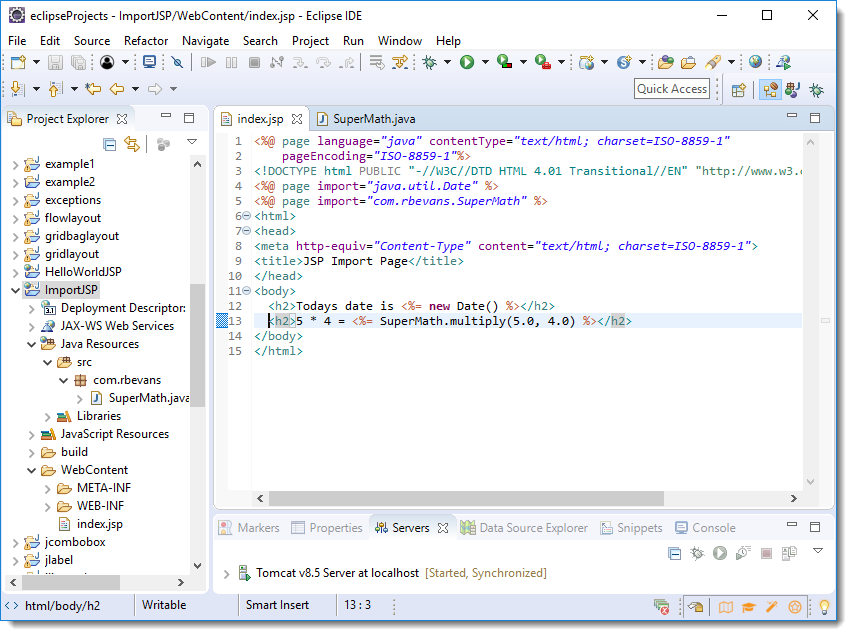Switch to the Debug perspective icon
Viewport: 852px width, 636px height.
817,90
